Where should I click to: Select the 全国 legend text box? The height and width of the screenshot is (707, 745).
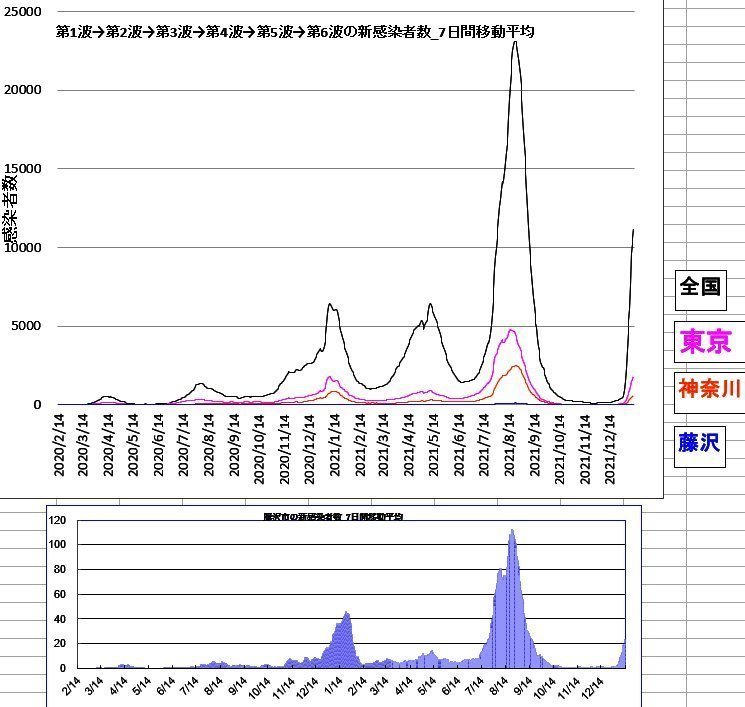pyautogui.click(x=700, y=290)
